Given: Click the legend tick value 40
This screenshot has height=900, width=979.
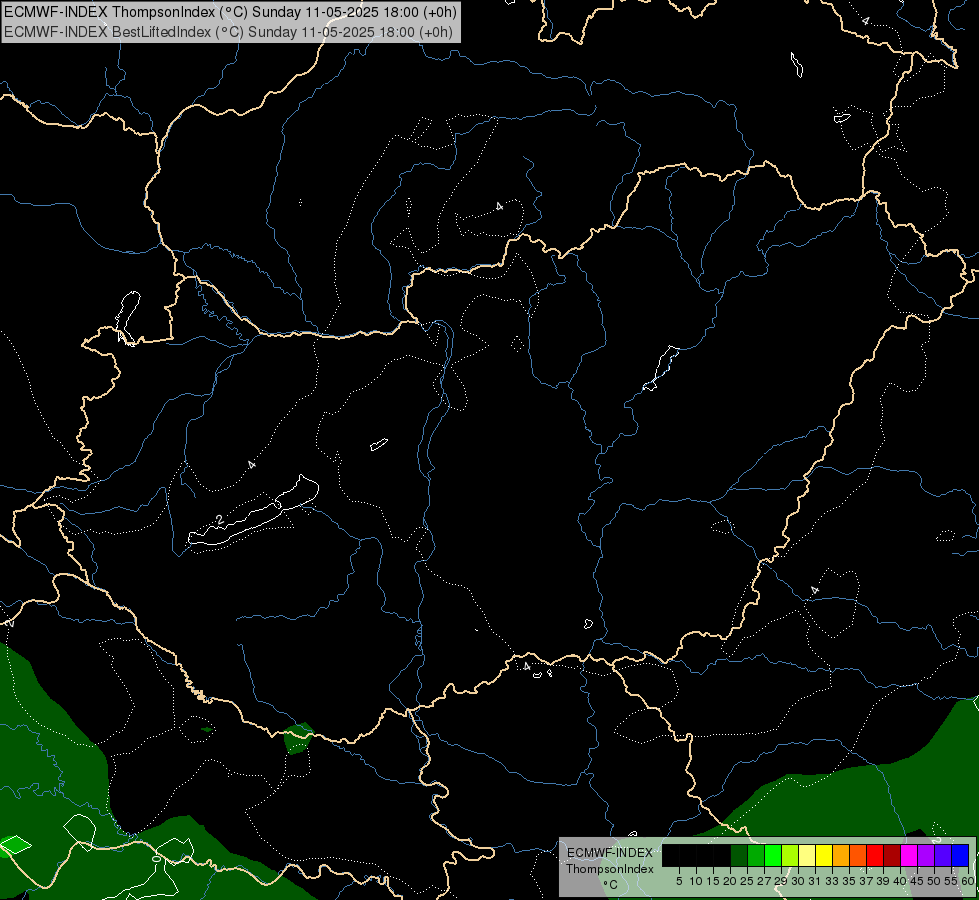Looking at the screenshot, I should click(x=899, y=881).
